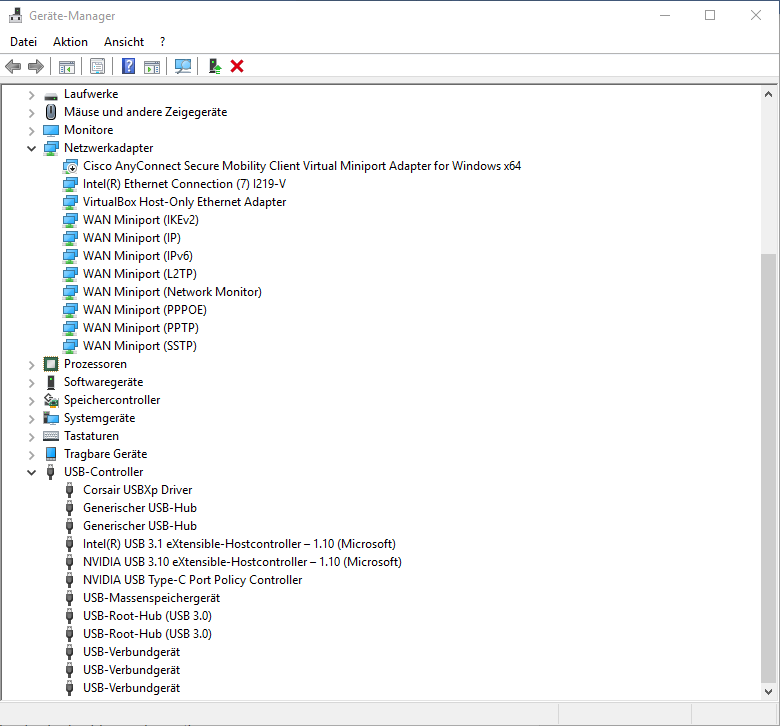The height and width of the screenshot is (726, 780).
Task: Select WAN Miniport (IKEv2)
Action: pos(141,220)
